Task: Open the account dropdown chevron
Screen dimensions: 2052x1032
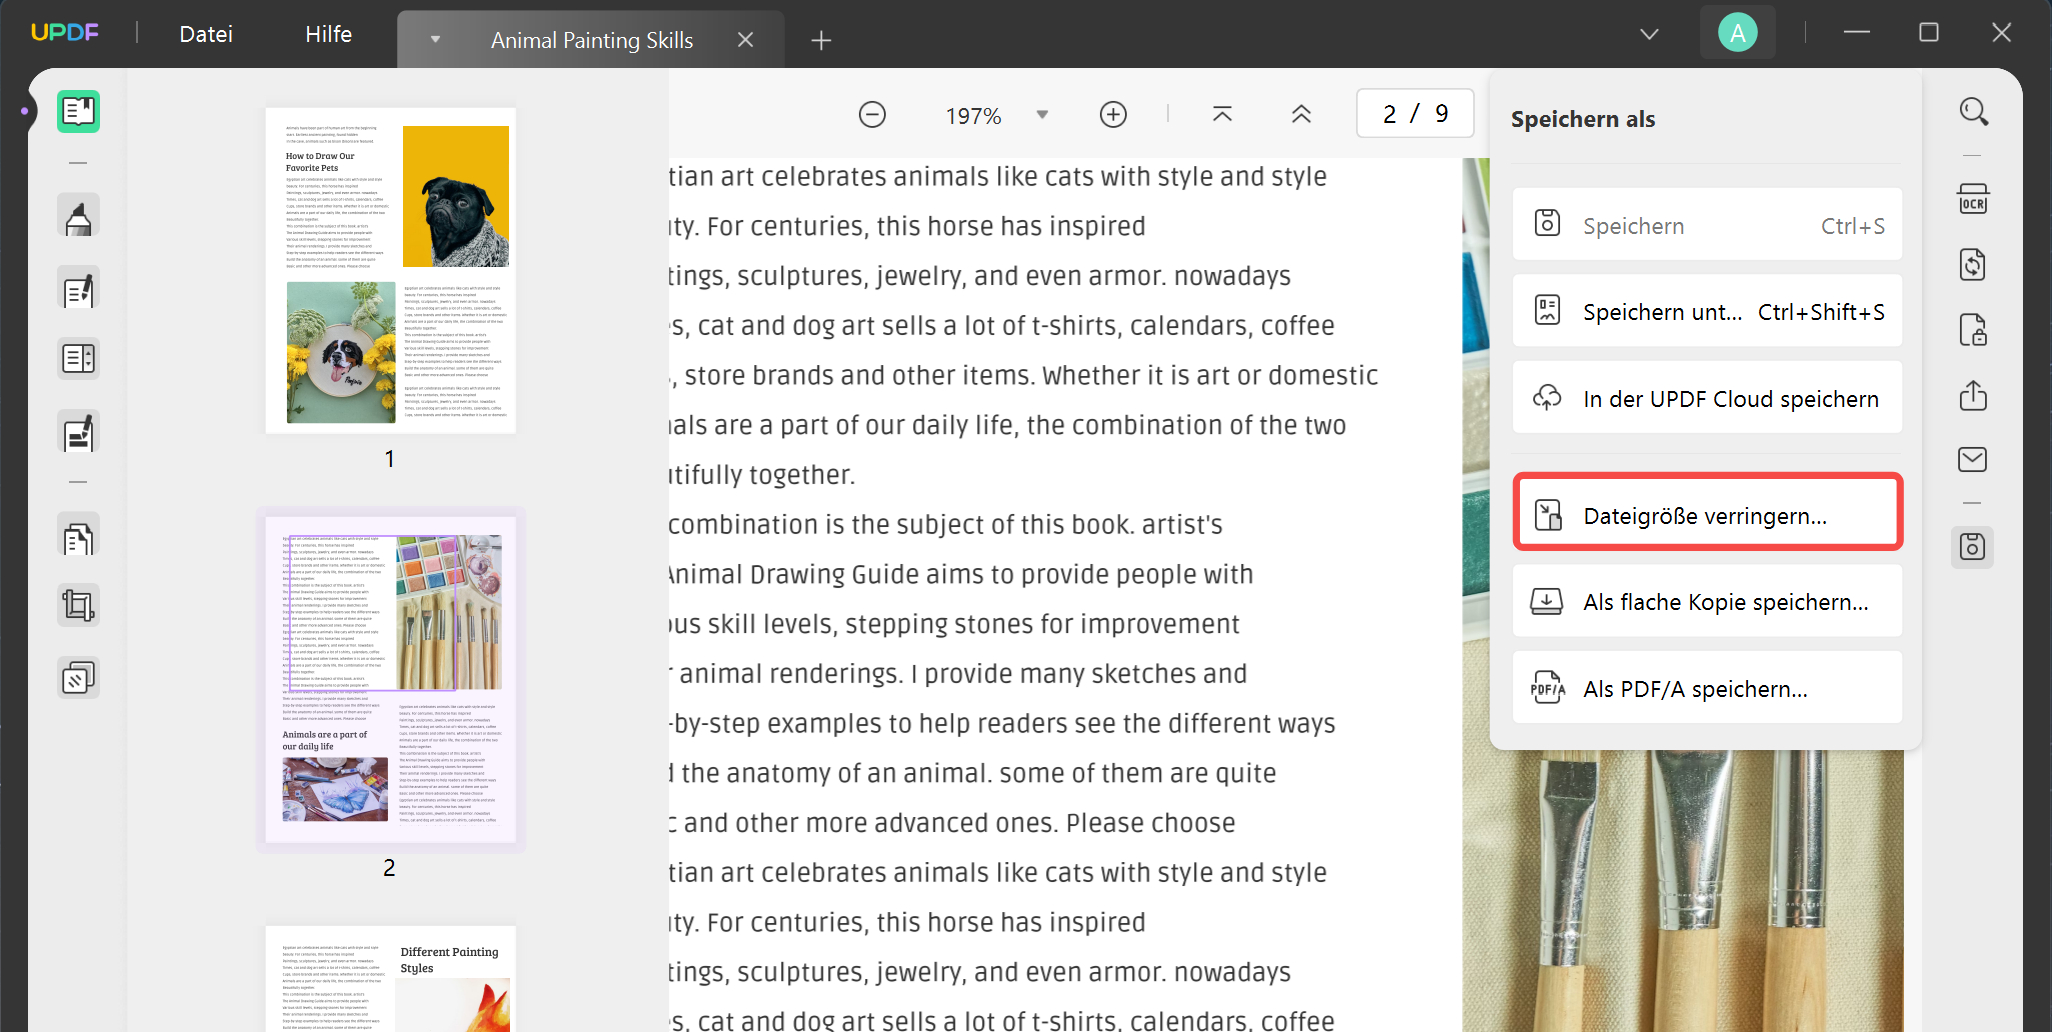Action: 1649,33
